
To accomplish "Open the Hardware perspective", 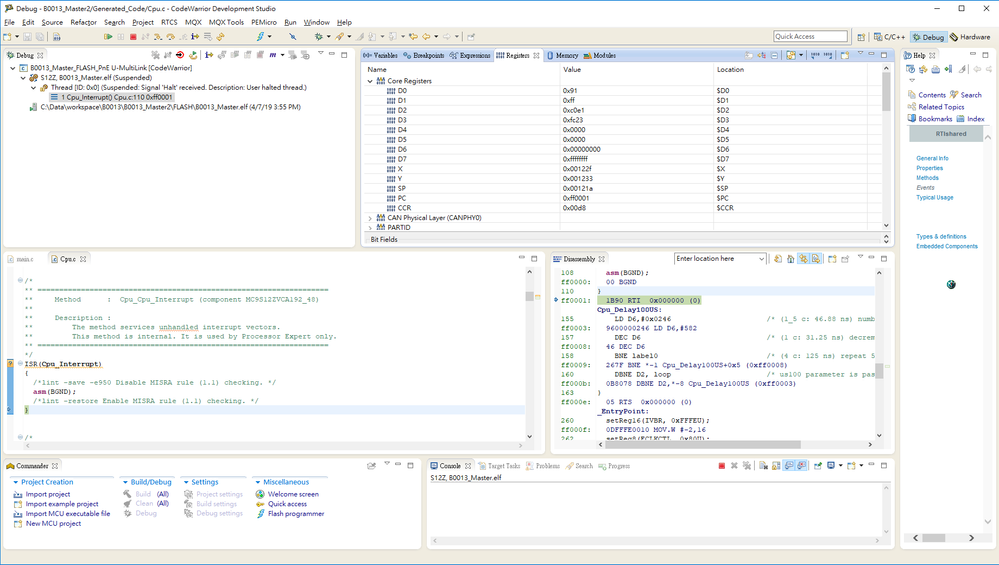I will point(970,37).
